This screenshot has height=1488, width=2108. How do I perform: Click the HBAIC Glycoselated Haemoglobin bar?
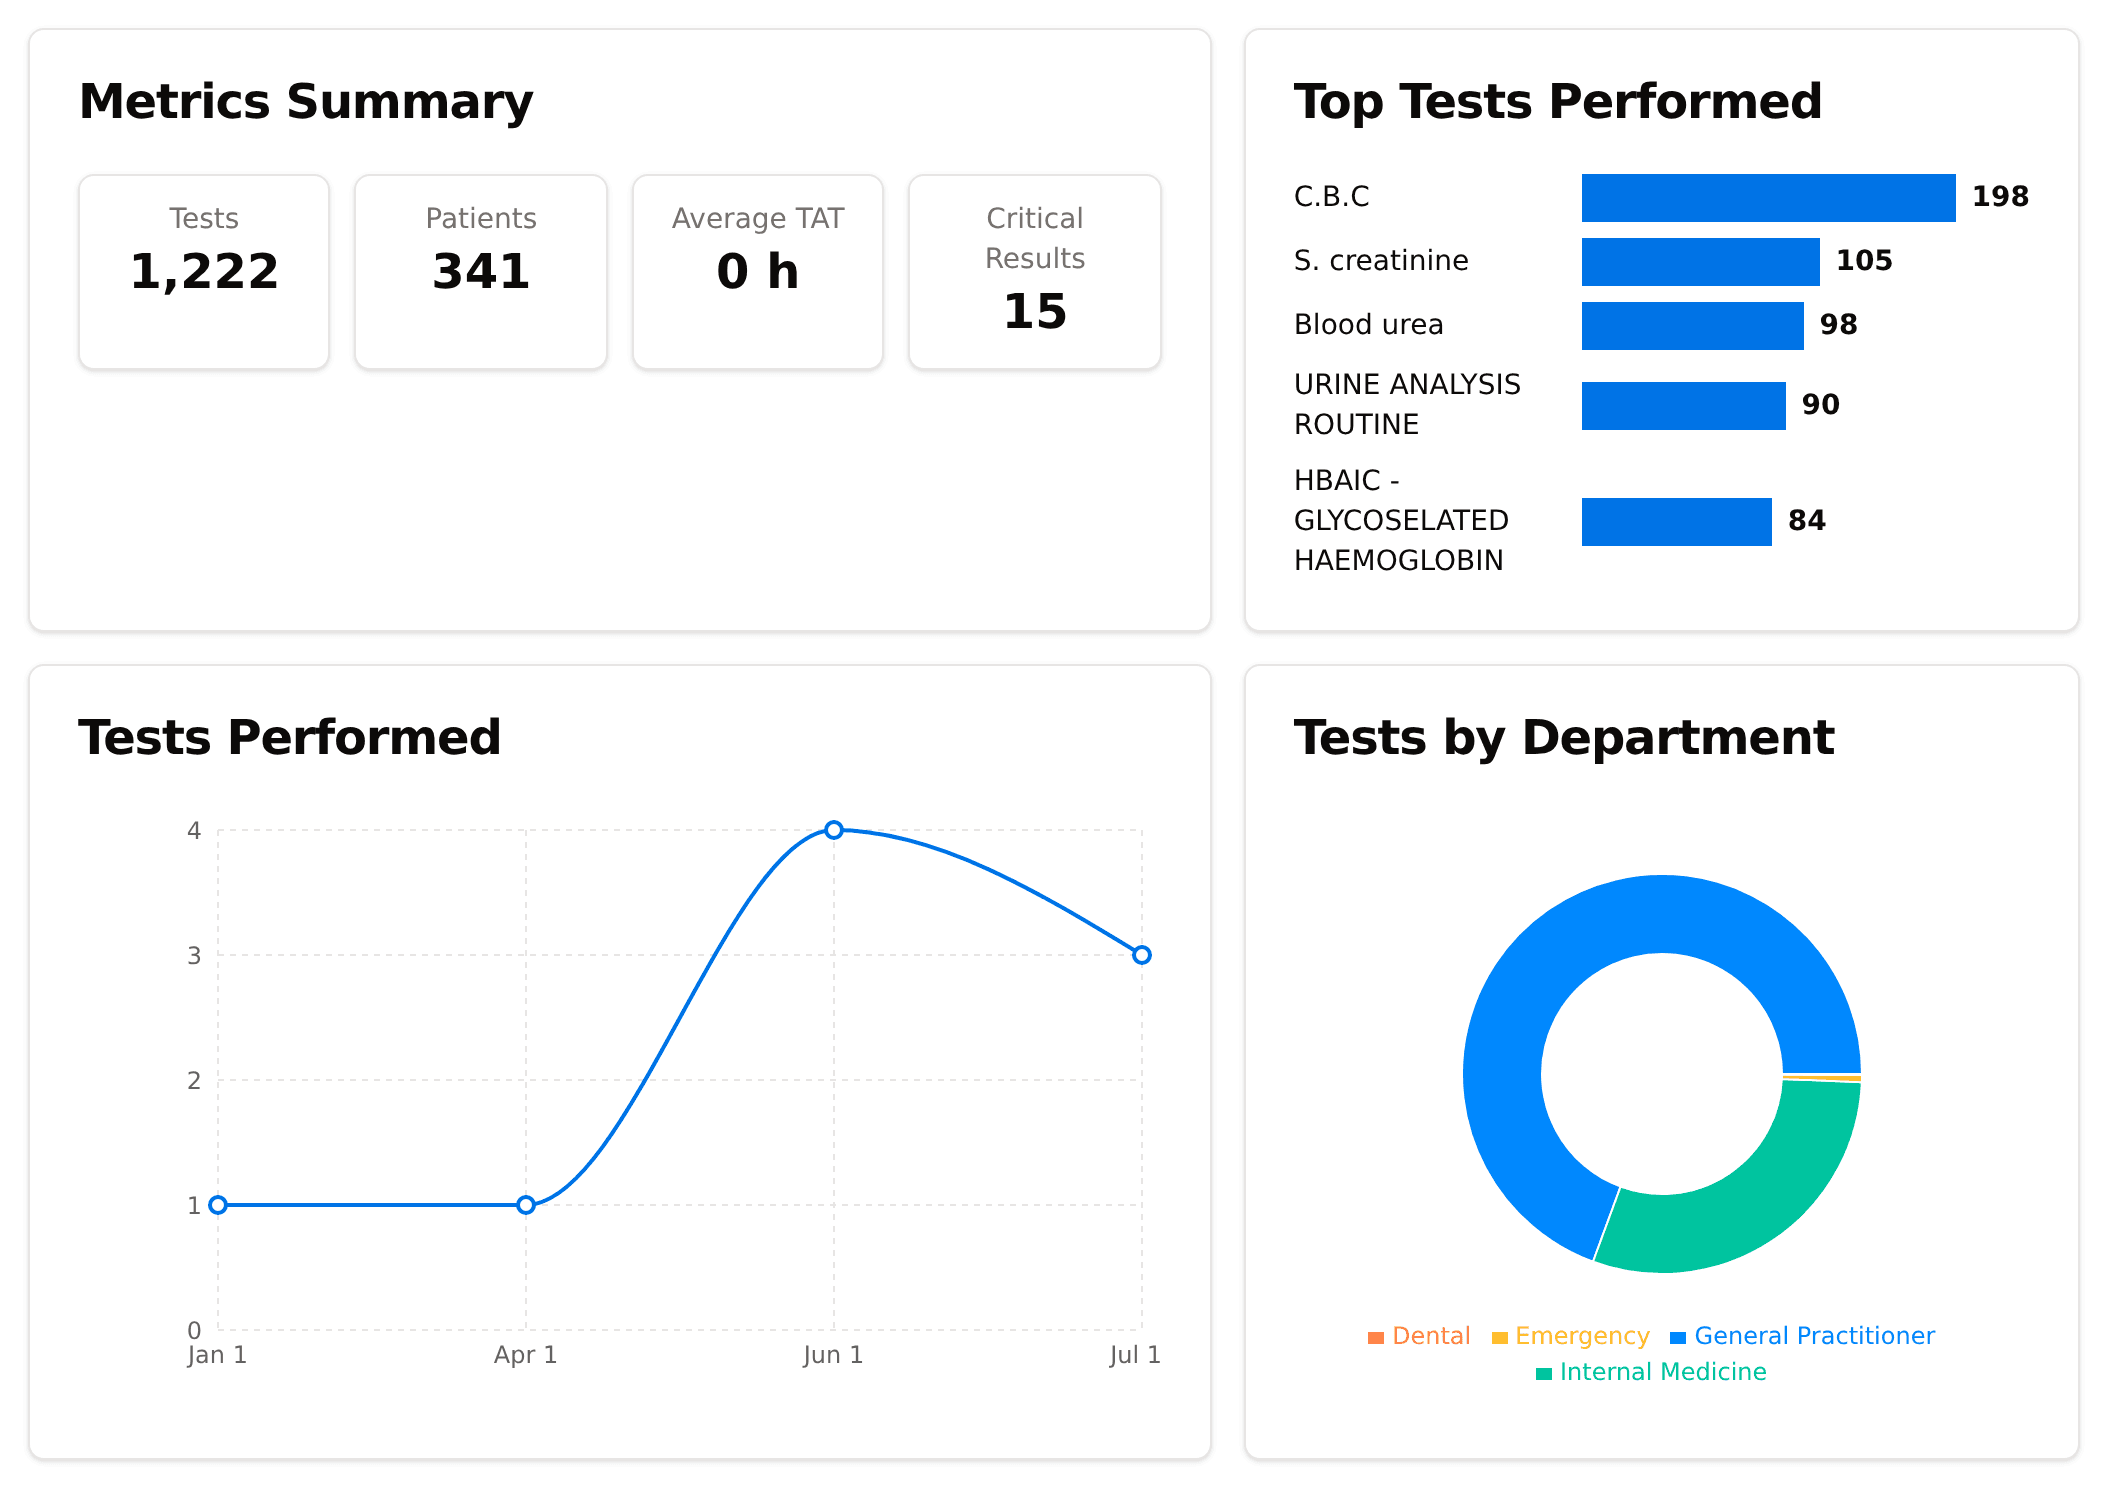[x=1676, y=522]
